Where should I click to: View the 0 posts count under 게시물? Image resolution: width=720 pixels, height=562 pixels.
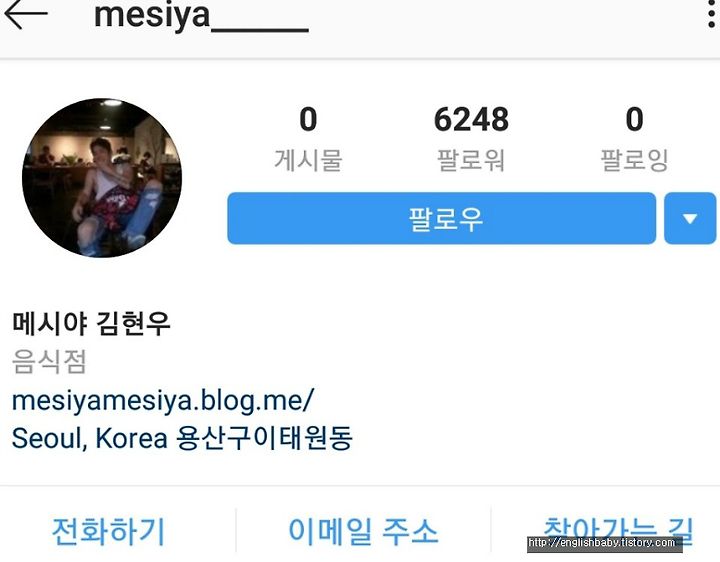click(x=308, y=119)
